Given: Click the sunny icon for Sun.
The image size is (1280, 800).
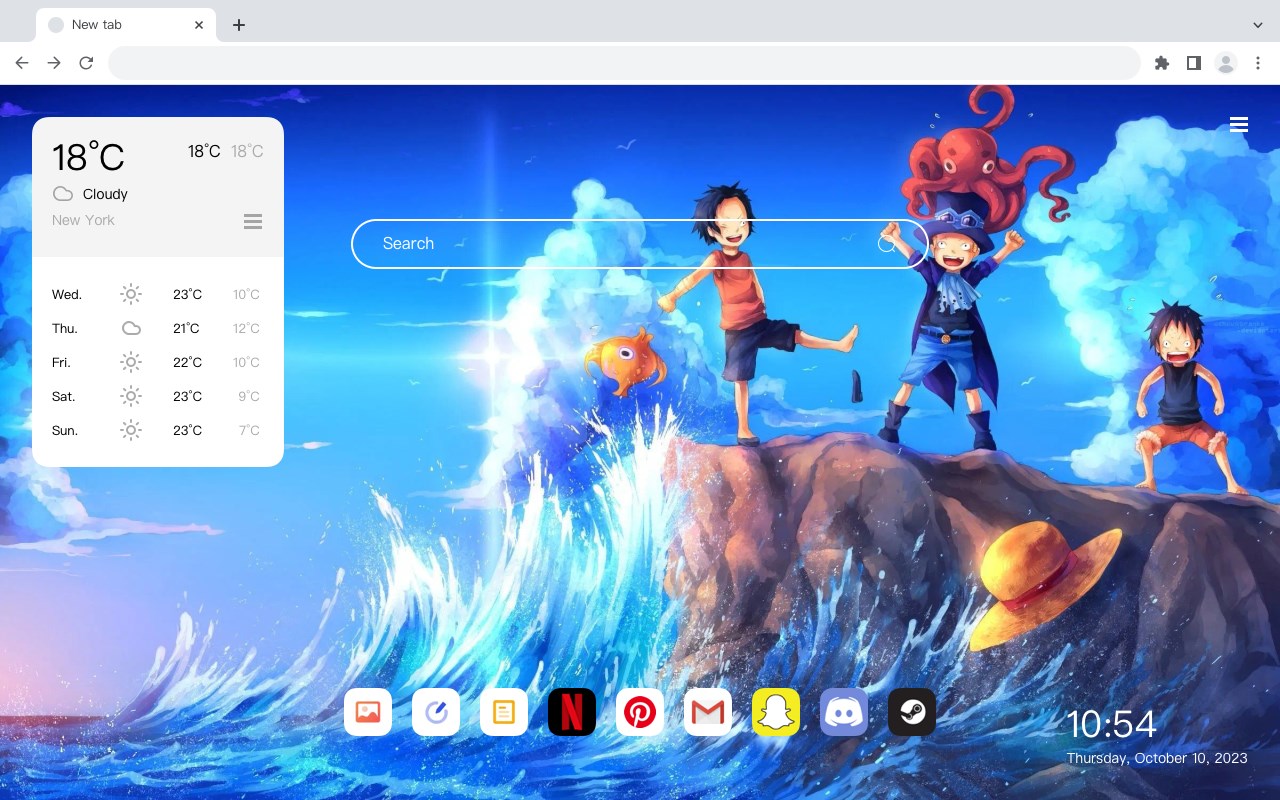Looking at the screenshot, I should [x=131, y=430].
